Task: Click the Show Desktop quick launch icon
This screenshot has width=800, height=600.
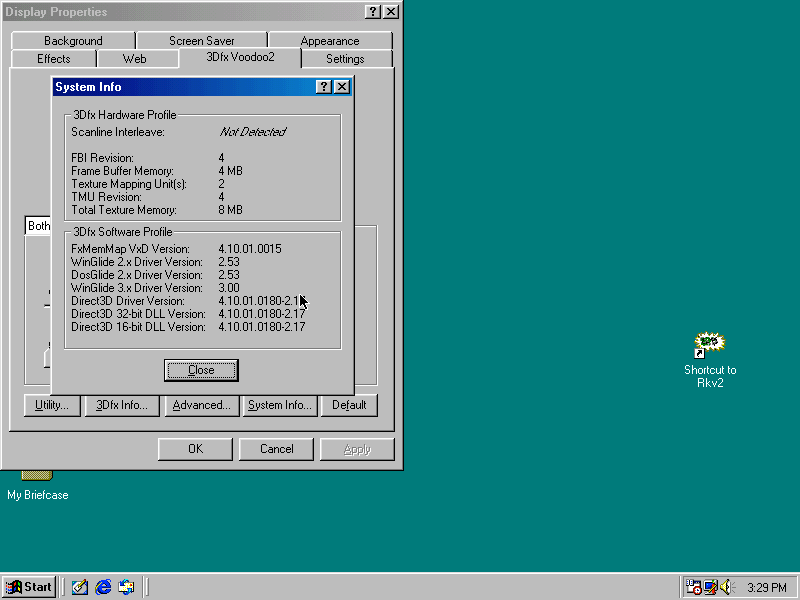Action: tap(80, 587)
